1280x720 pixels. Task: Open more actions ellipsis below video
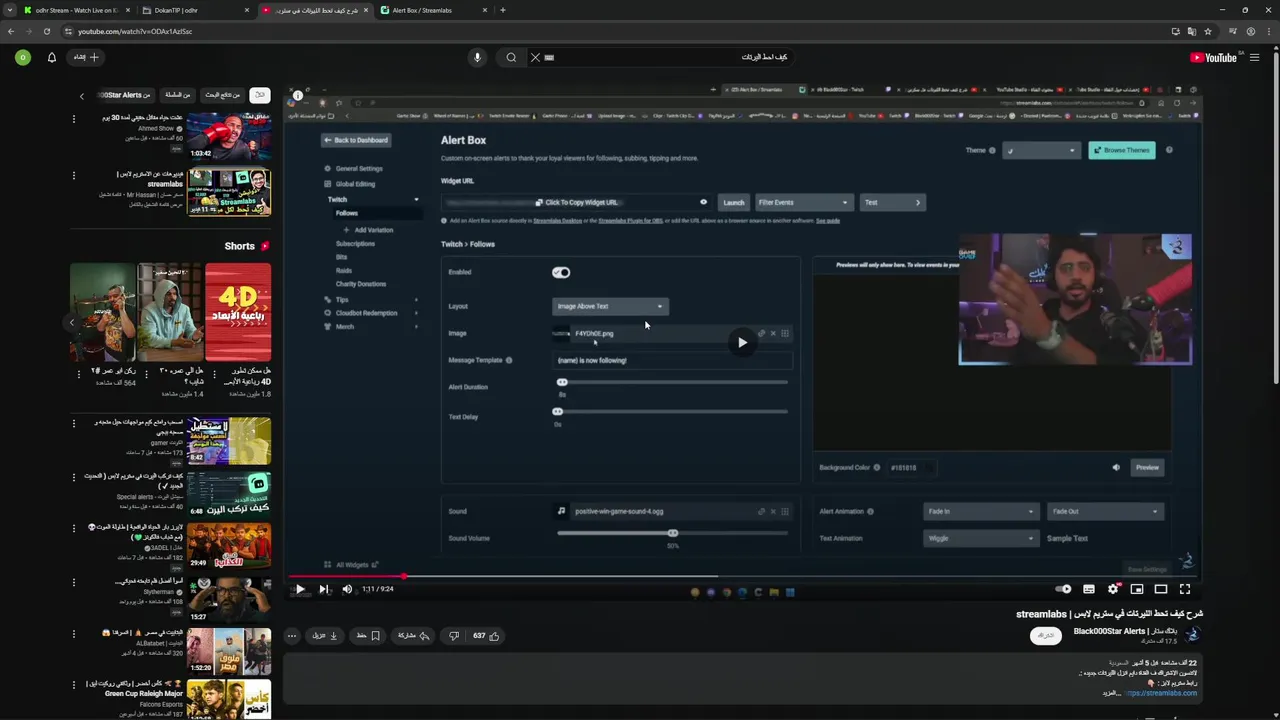292,636
